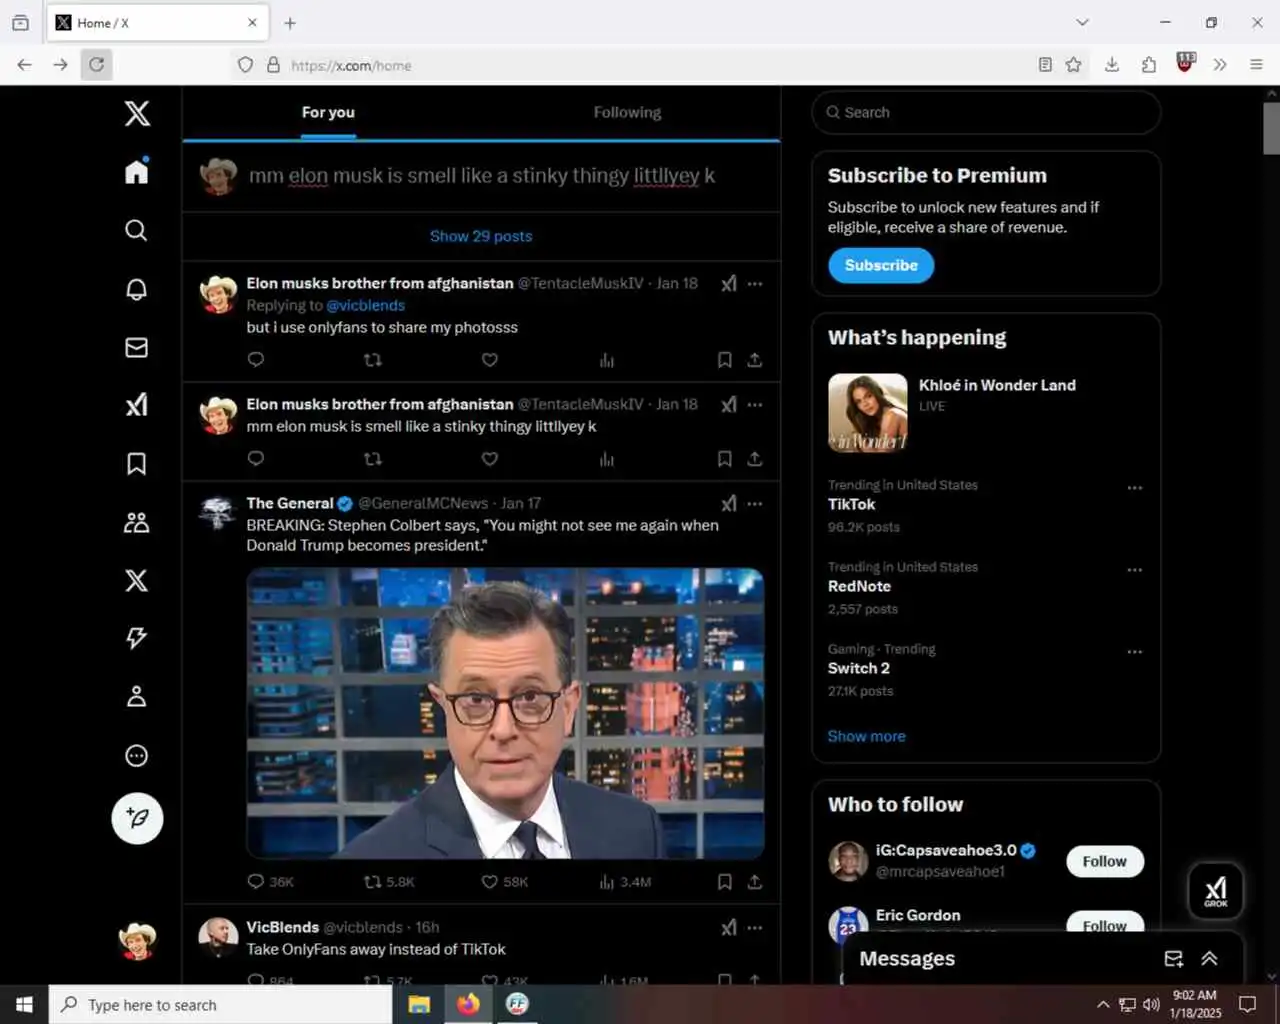Bookmark The General Colbert post
The height and width of the screenshot is (1024, 1280).
click(x=725, y=882)
